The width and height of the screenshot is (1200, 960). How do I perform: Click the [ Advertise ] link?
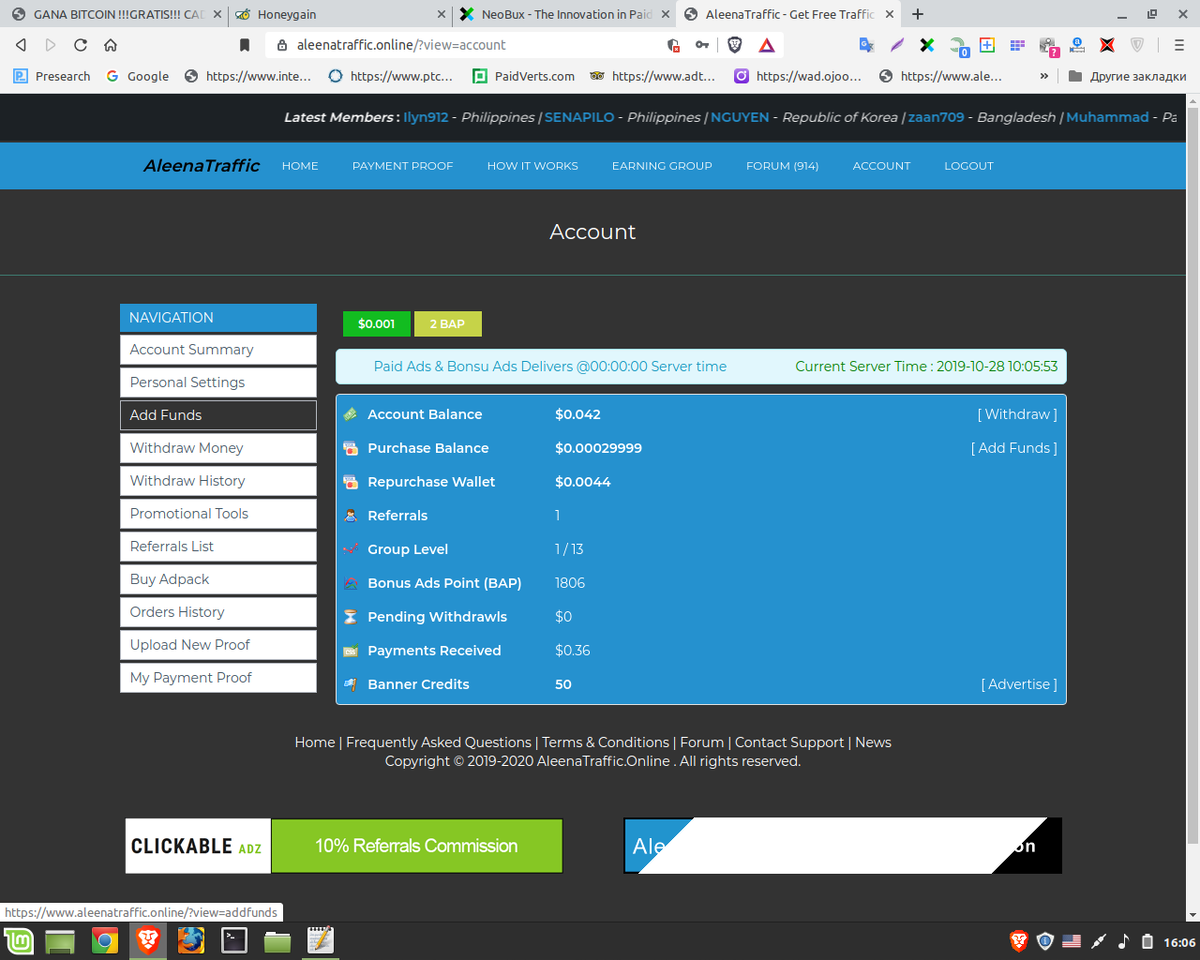[x=1019, y=684]
